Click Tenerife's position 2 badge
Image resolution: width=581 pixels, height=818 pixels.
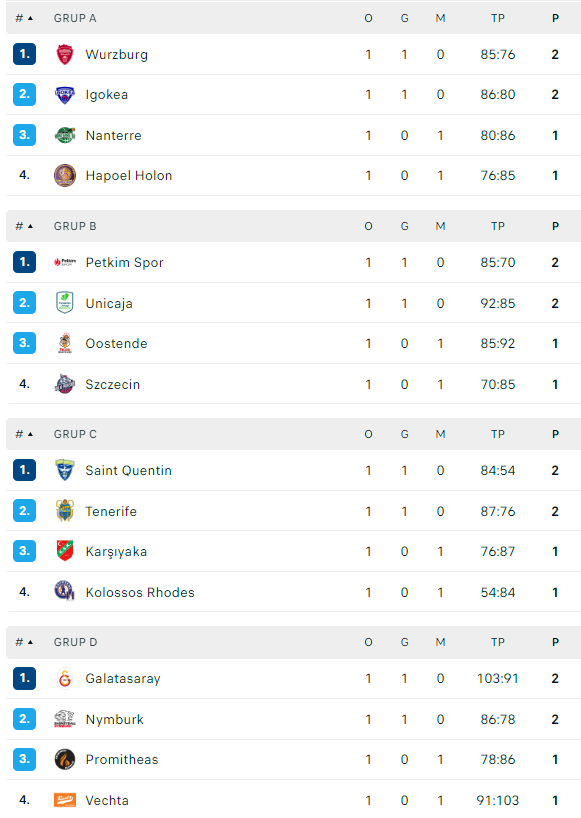25,511
